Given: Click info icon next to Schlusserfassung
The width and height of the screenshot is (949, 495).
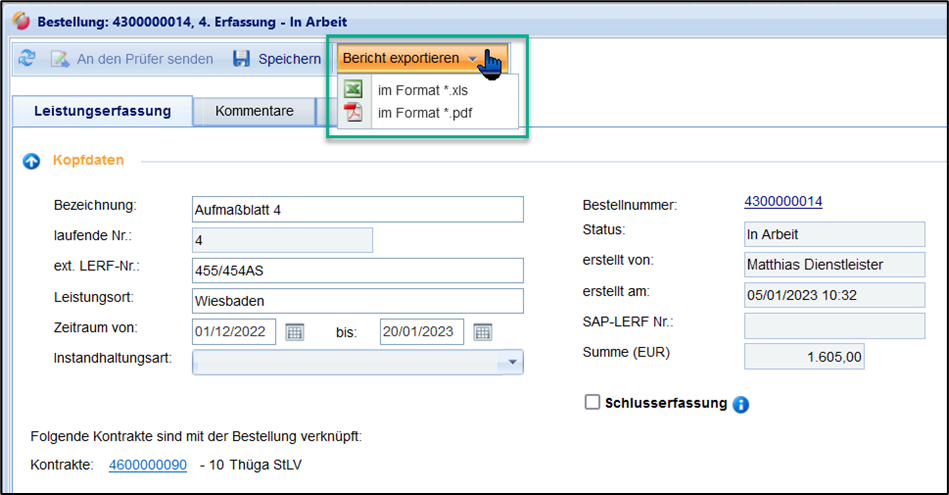Looking at the screenshot, I should tap(741, 404).
